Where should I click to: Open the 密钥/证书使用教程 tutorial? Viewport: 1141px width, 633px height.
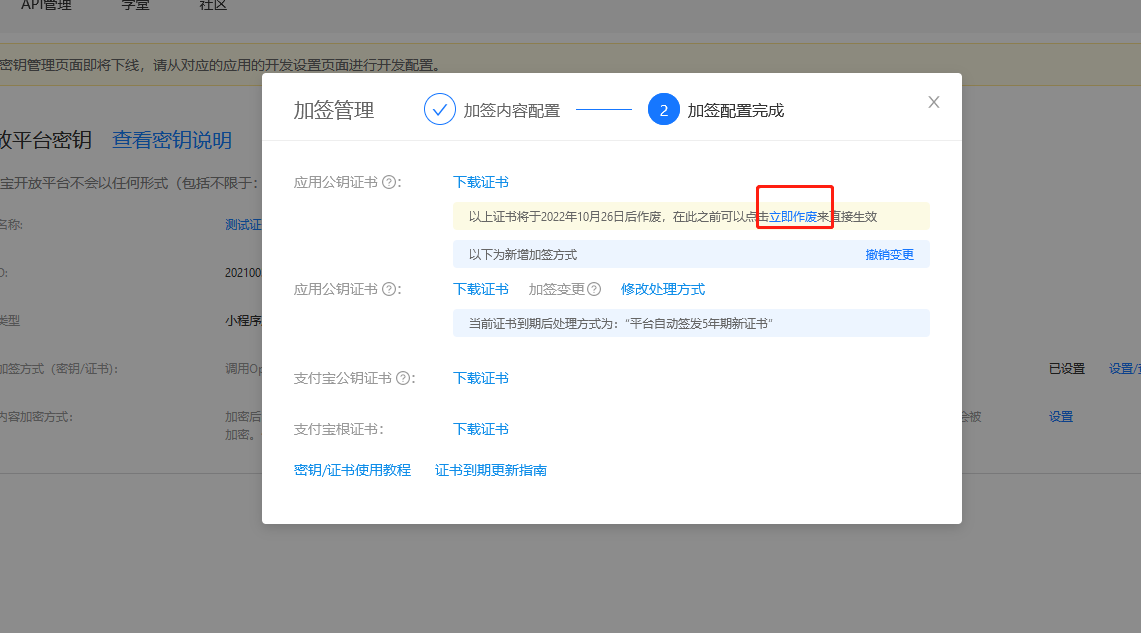click(354, 469)
